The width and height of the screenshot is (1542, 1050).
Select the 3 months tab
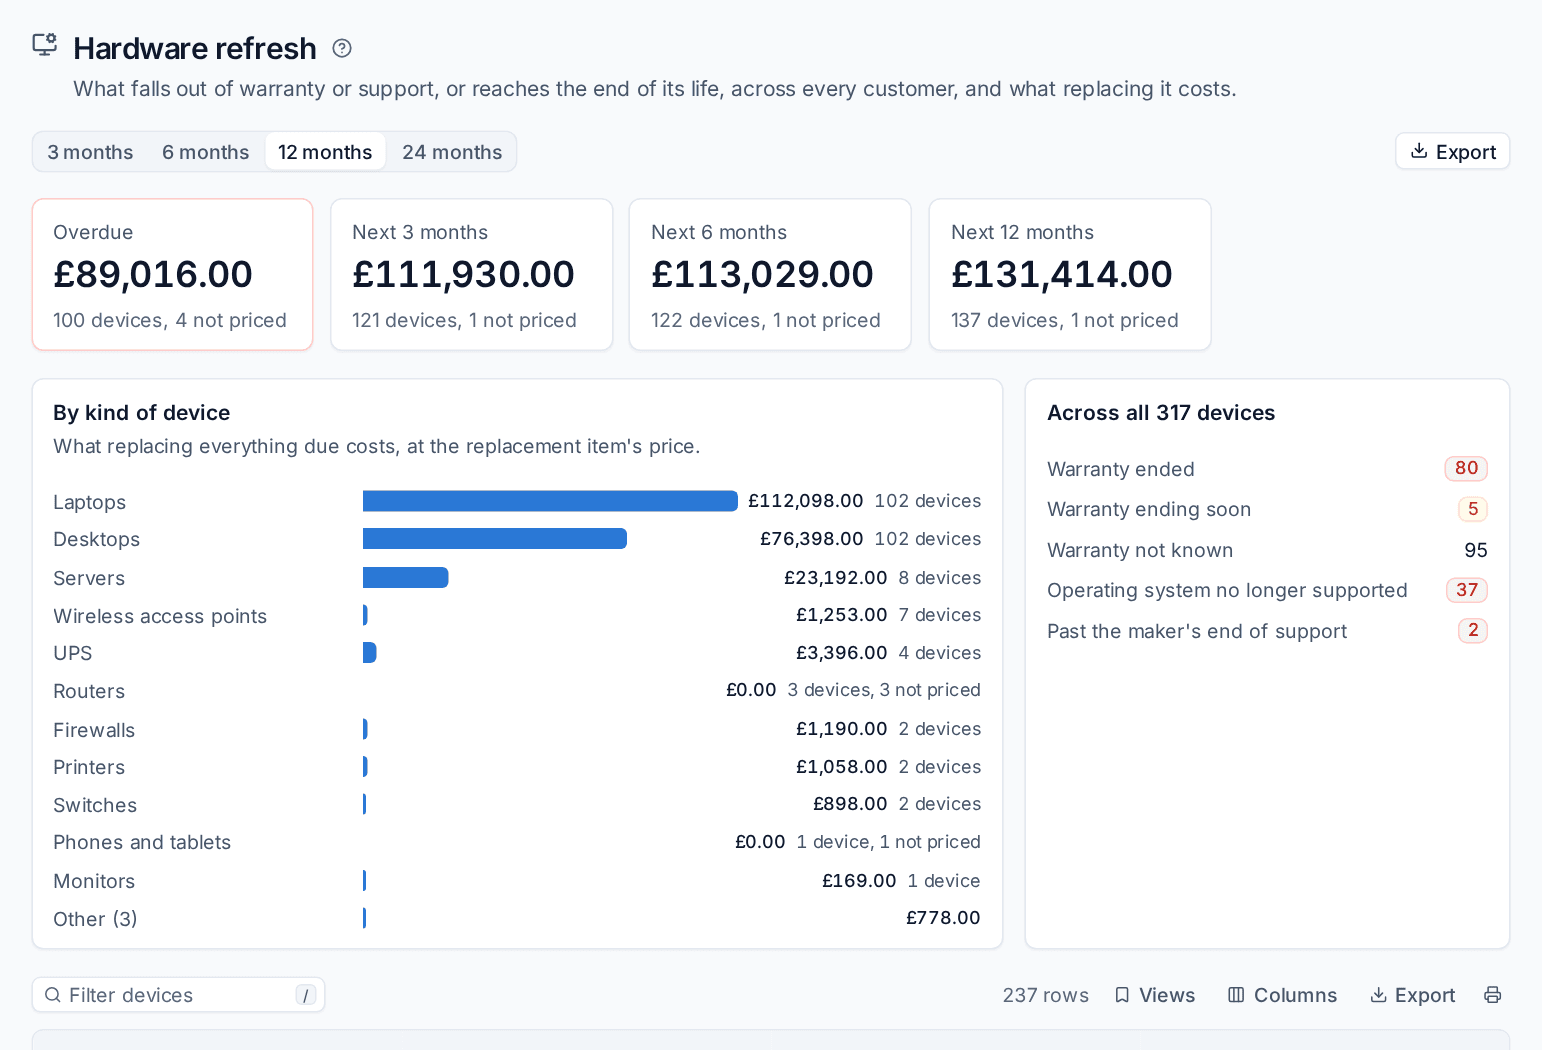point(90,152)
